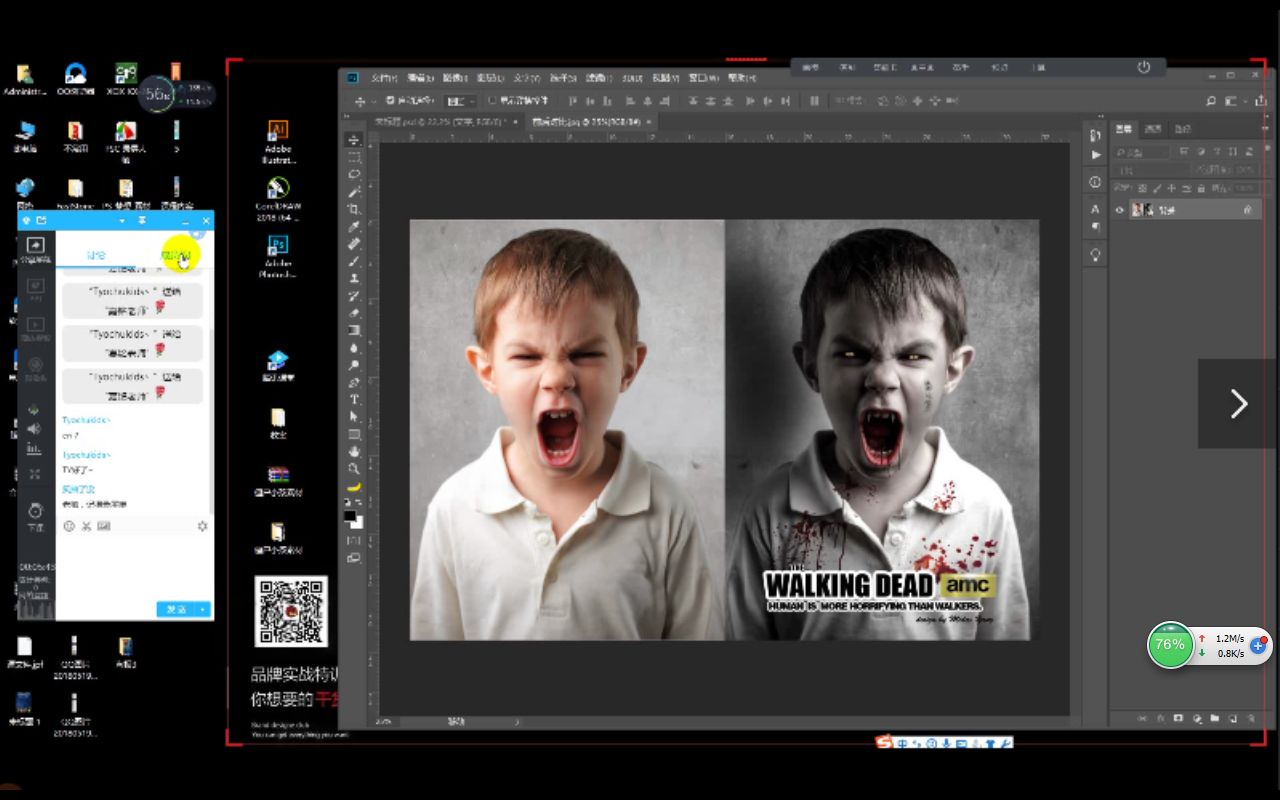1280x800 pixels.
Task: Select the Crop tool
Action: 354,209
